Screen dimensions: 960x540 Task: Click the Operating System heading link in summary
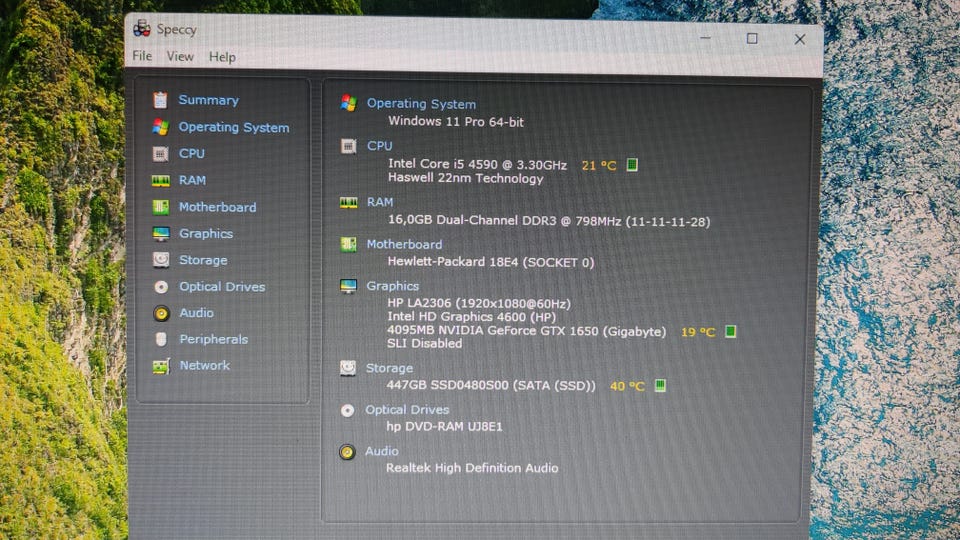click(421, 103)
